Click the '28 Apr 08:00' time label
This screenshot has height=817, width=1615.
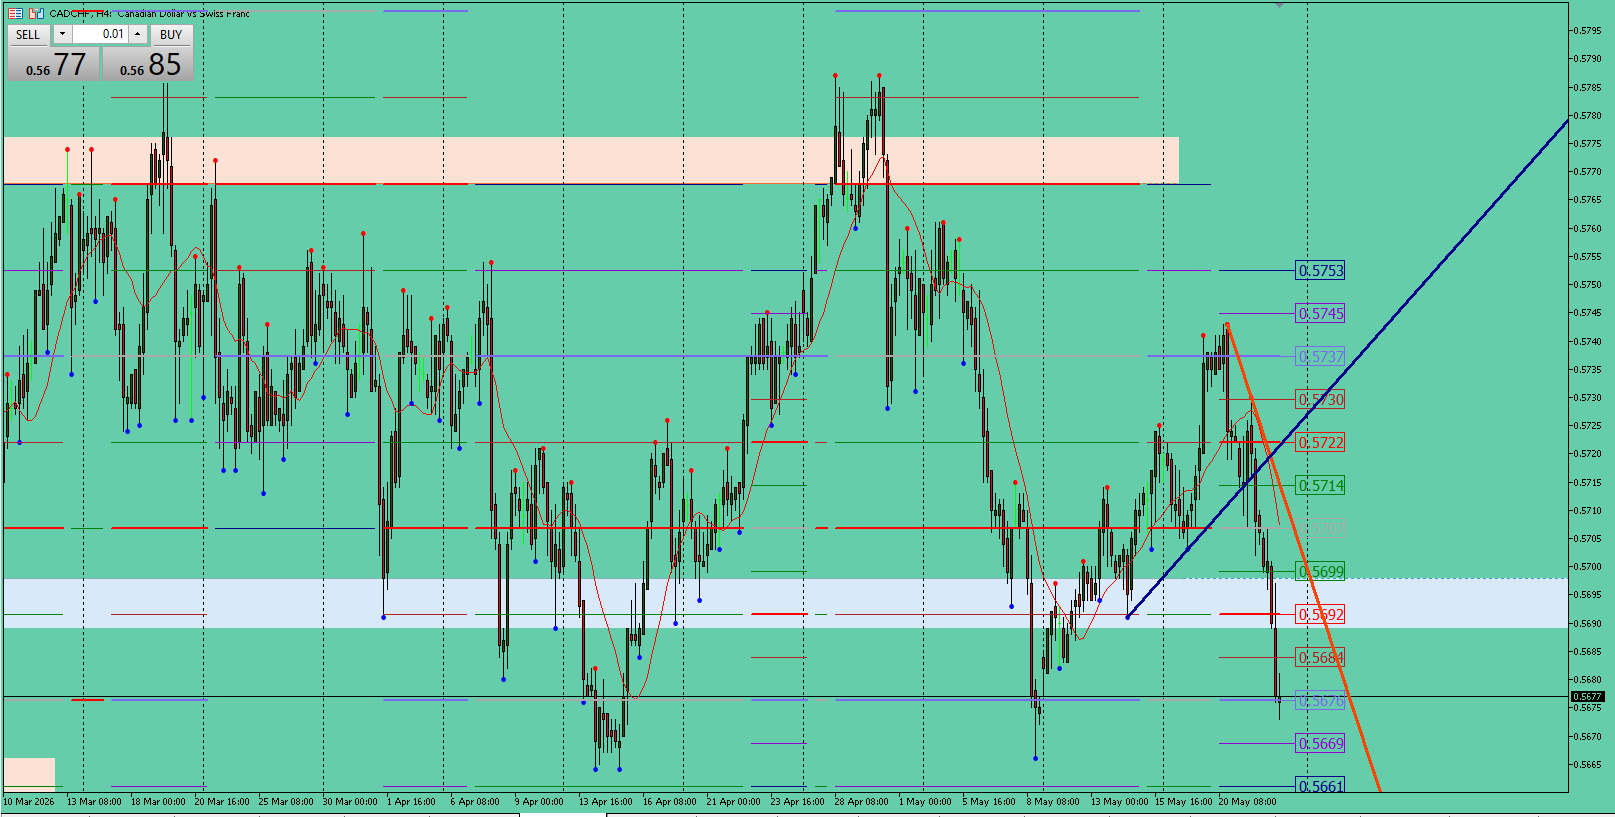click(x=861, y=801)
